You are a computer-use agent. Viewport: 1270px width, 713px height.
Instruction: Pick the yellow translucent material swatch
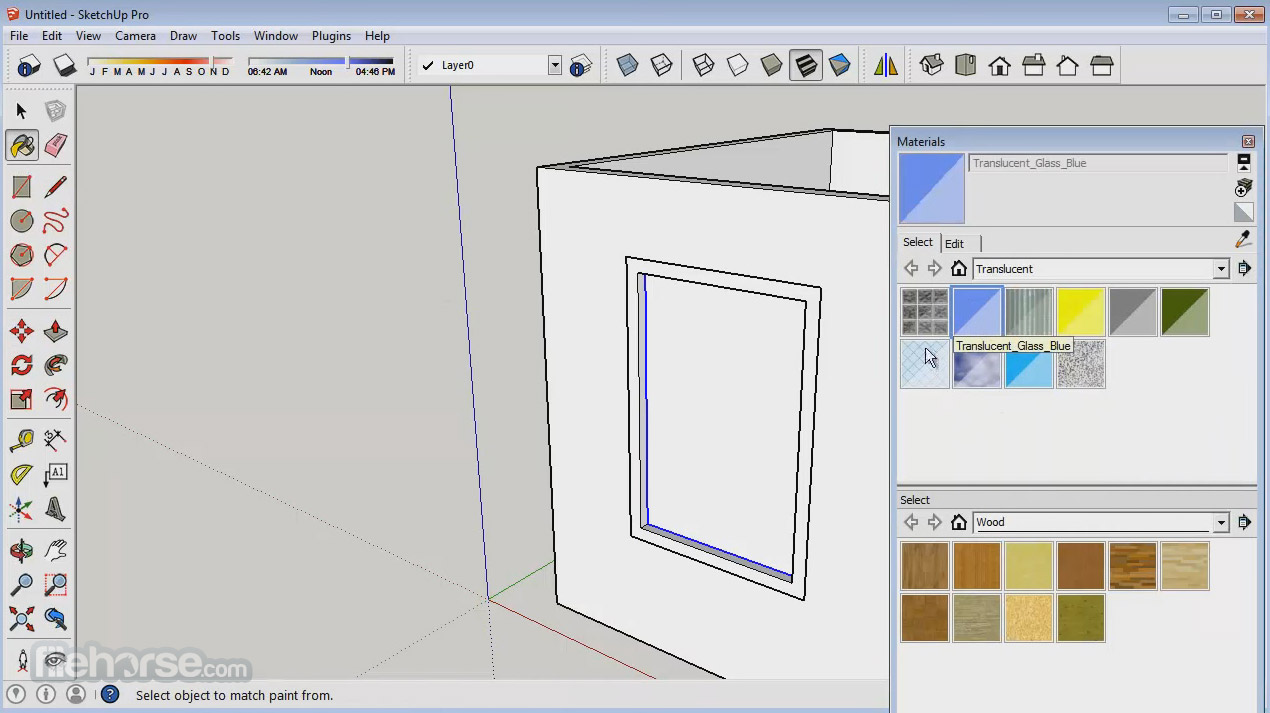click(1081, 312)
